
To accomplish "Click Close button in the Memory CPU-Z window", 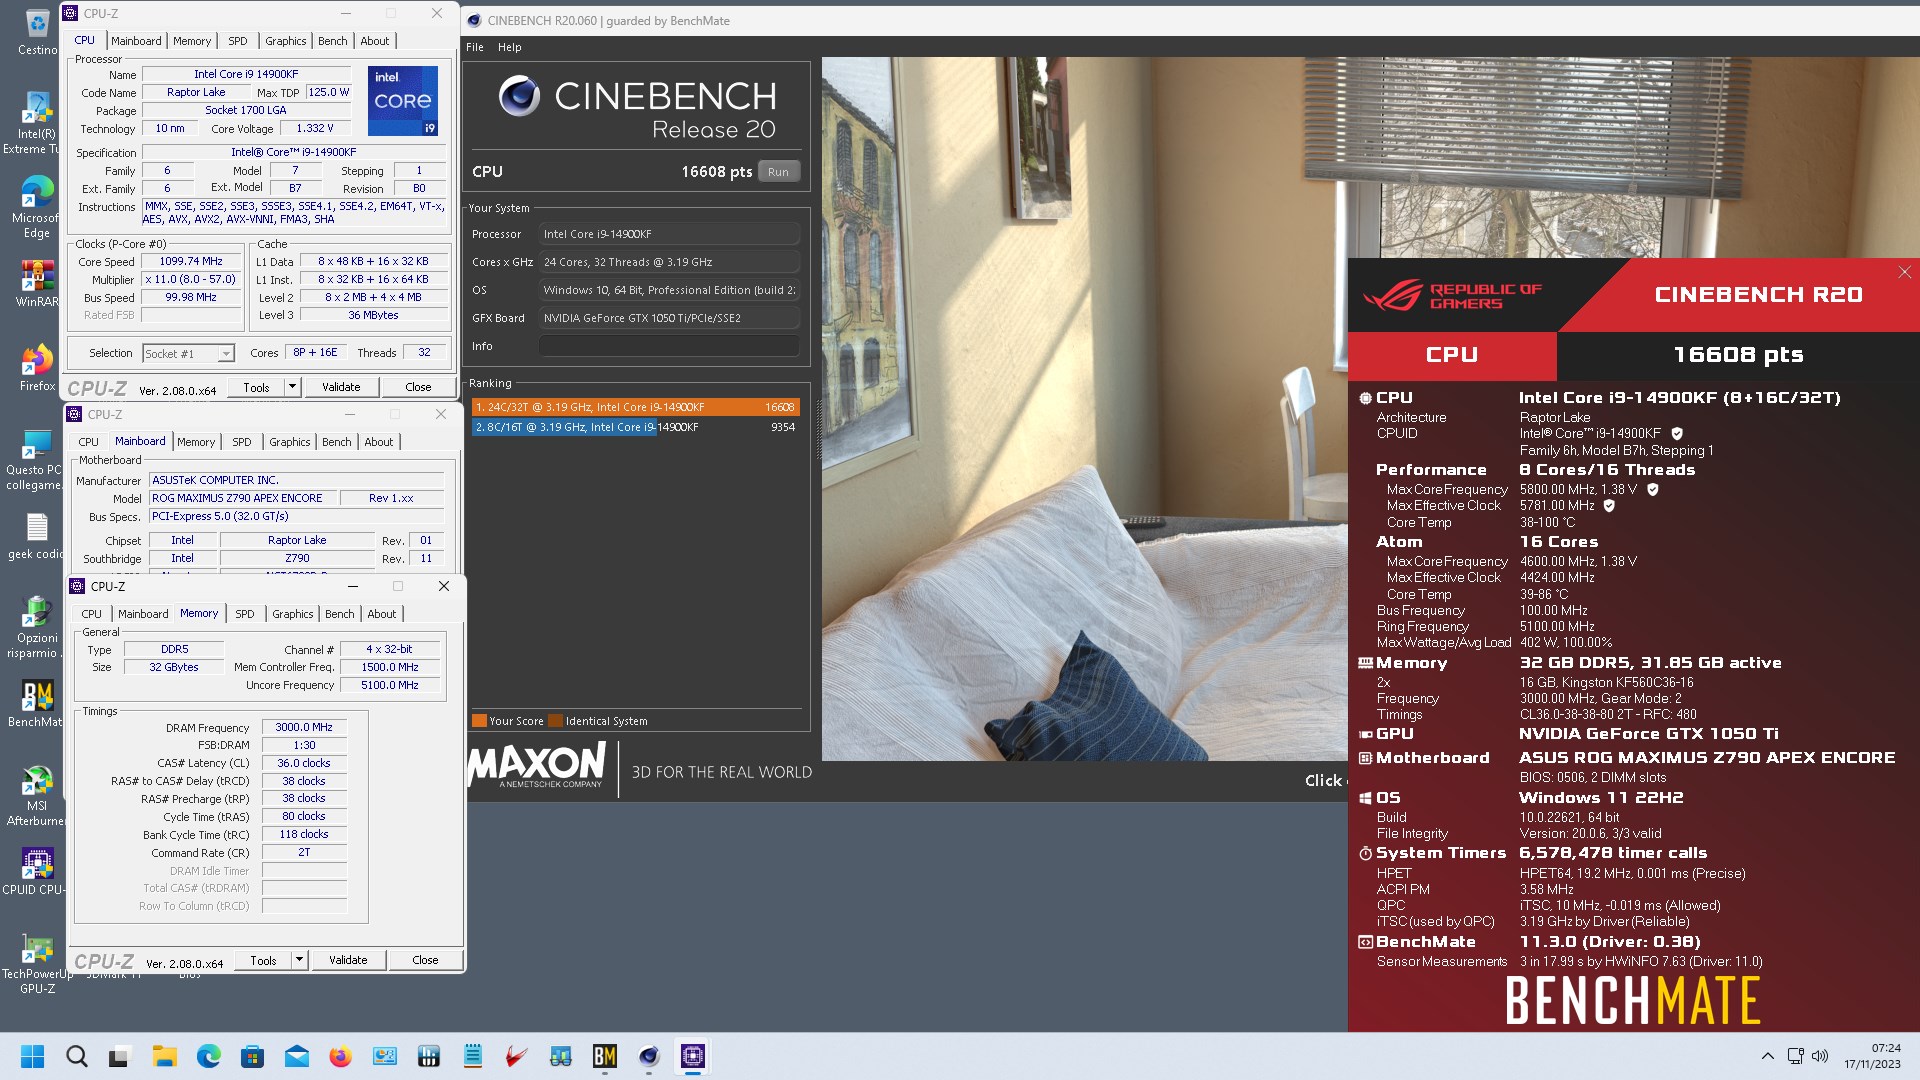I will [426, 960].
